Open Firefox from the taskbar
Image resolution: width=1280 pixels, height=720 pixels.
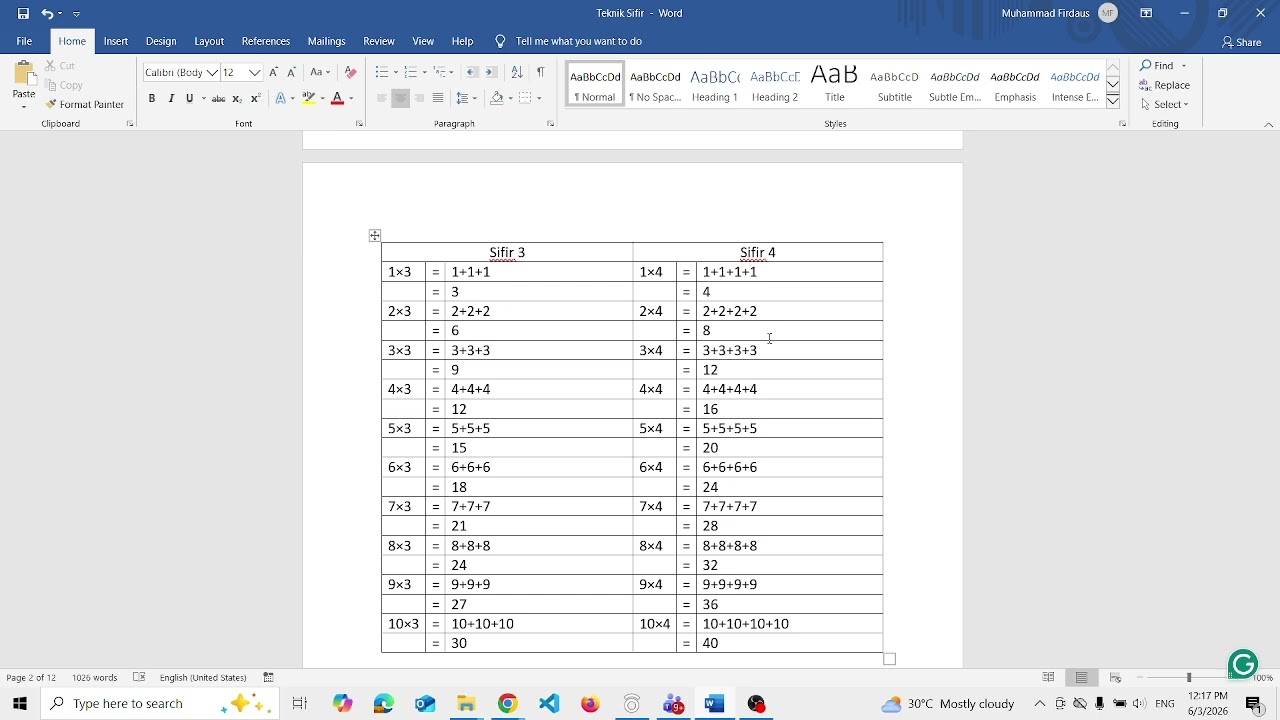tap(590, 704)
